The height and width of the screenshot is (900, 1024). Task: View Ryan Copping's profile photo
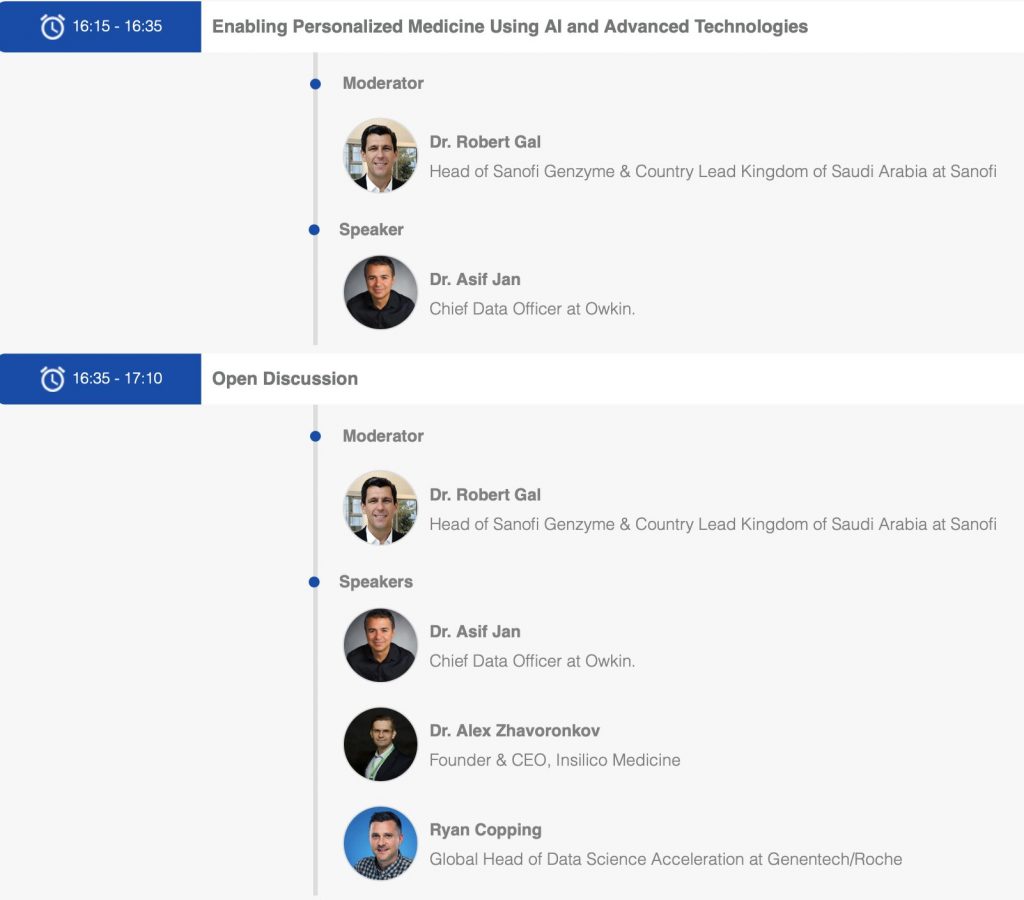click(380, 843)
